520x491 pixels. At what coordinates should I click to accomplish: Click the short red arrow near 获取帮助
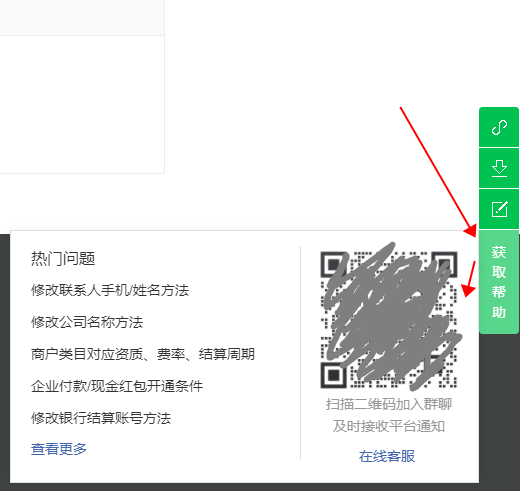(x=469, y=279)
